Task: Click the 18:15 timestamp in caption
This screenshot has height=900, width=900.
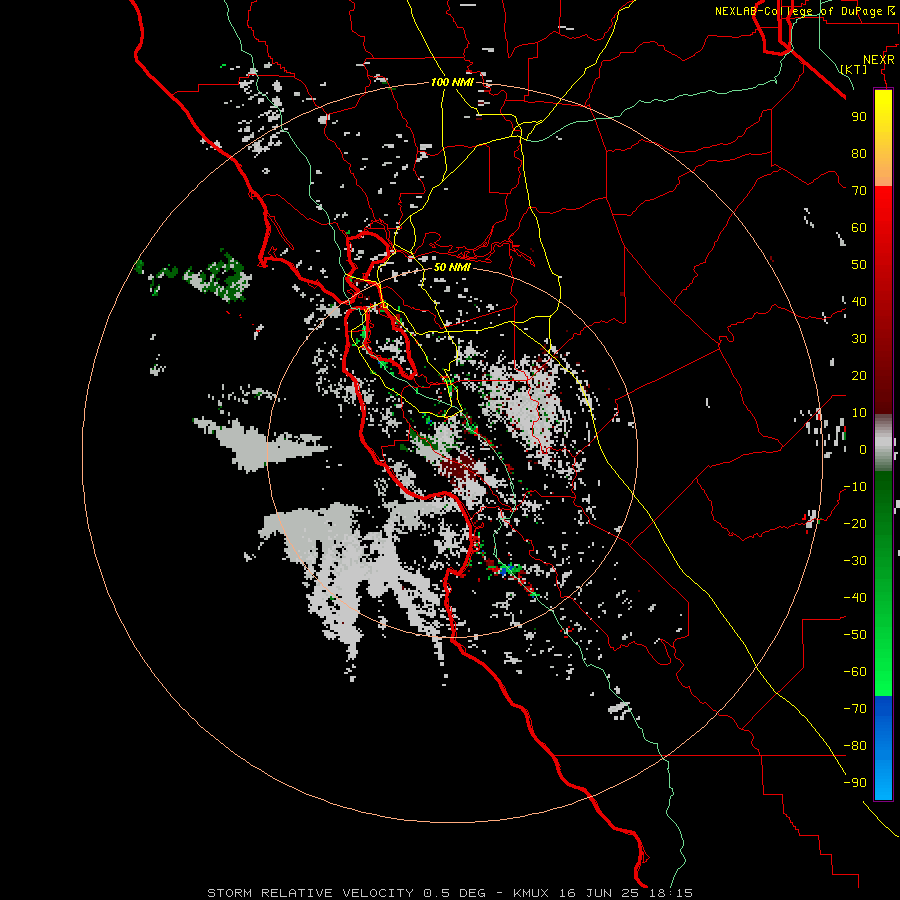Action: coord(670,893)
